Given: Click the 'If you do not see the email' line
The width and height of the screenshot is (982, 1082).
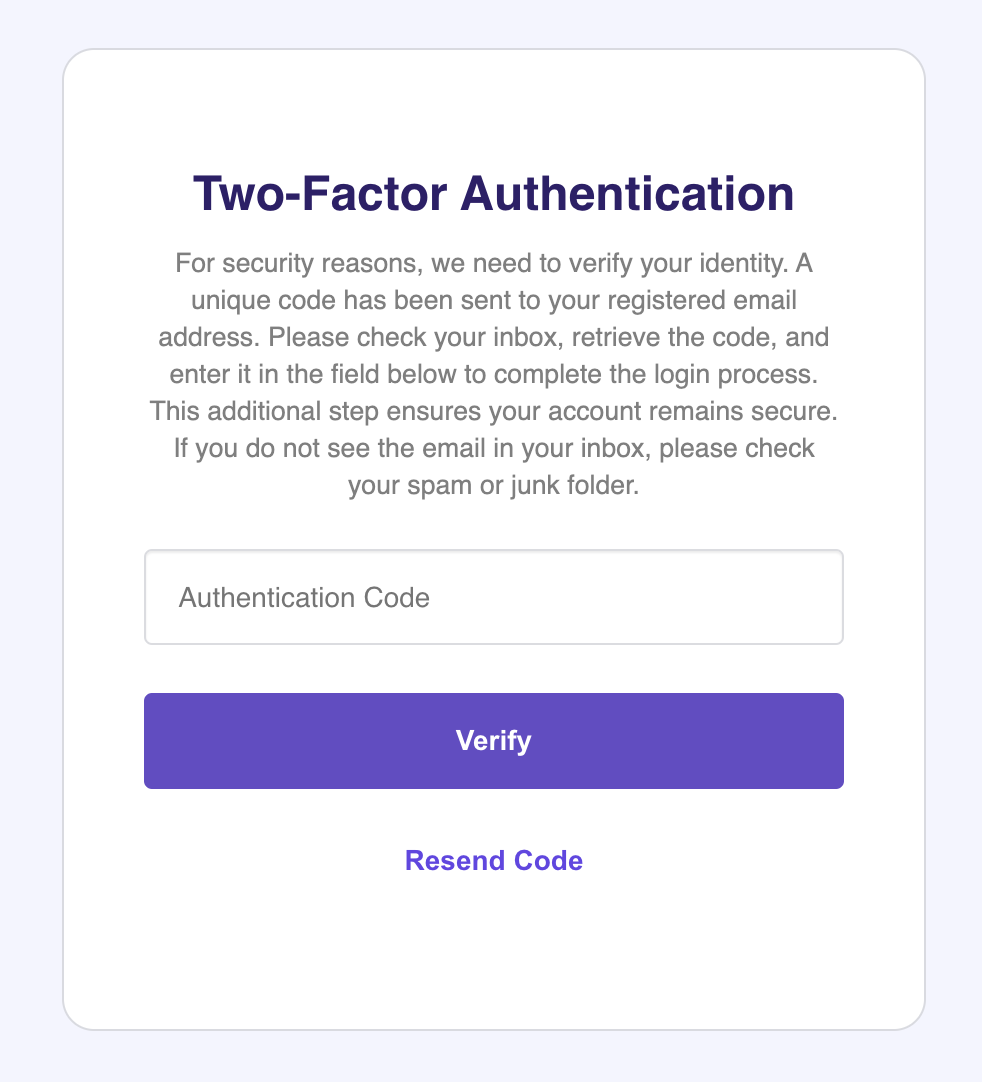Looking at the screenshot, I should [493, 449].
